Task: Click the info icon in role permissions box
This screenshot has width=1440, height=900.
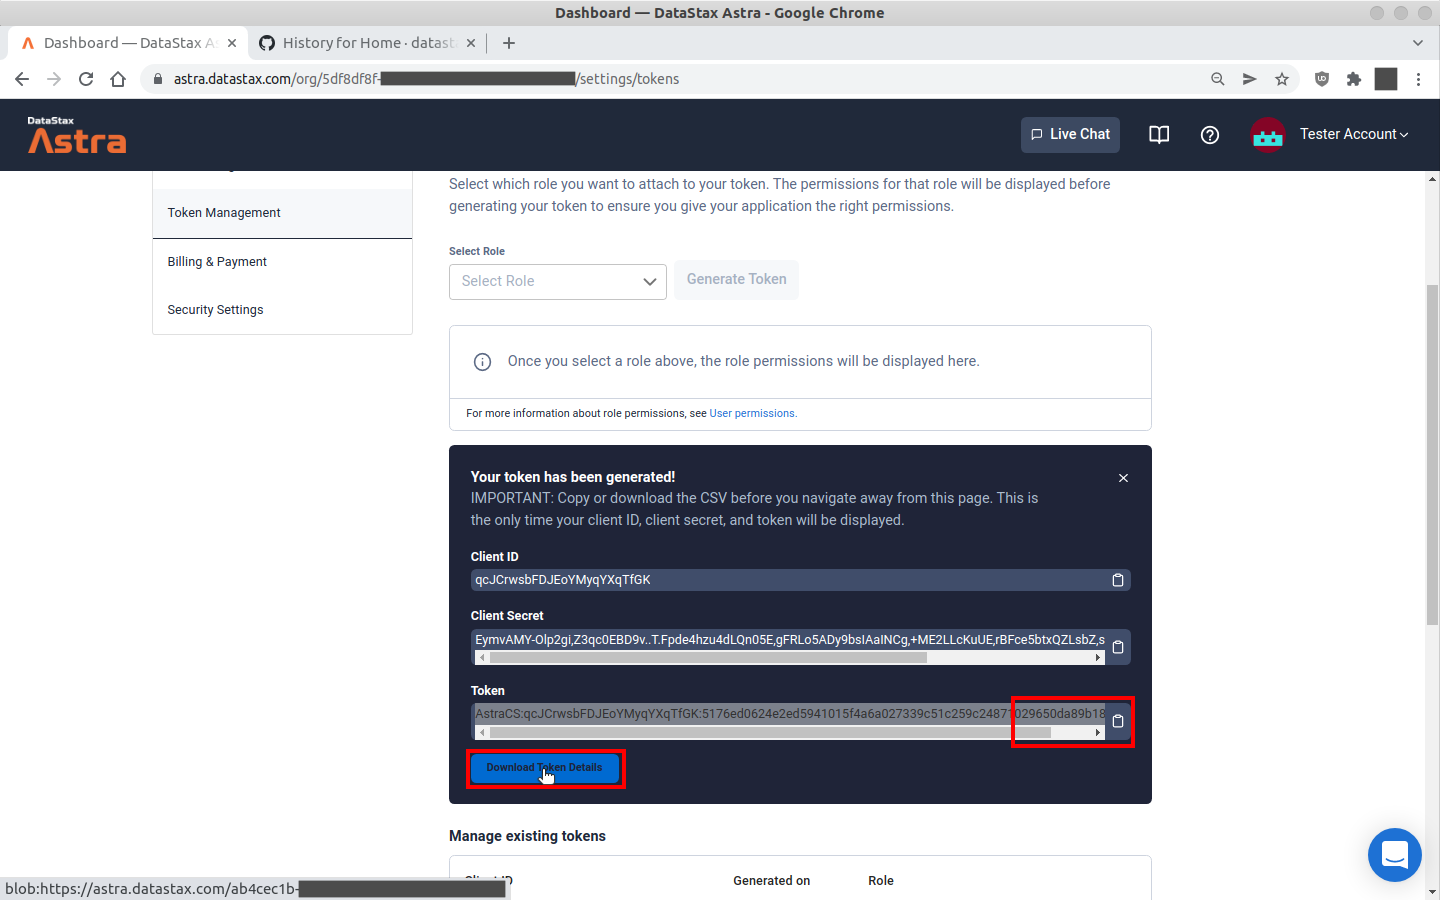Action: click(482, 362)
